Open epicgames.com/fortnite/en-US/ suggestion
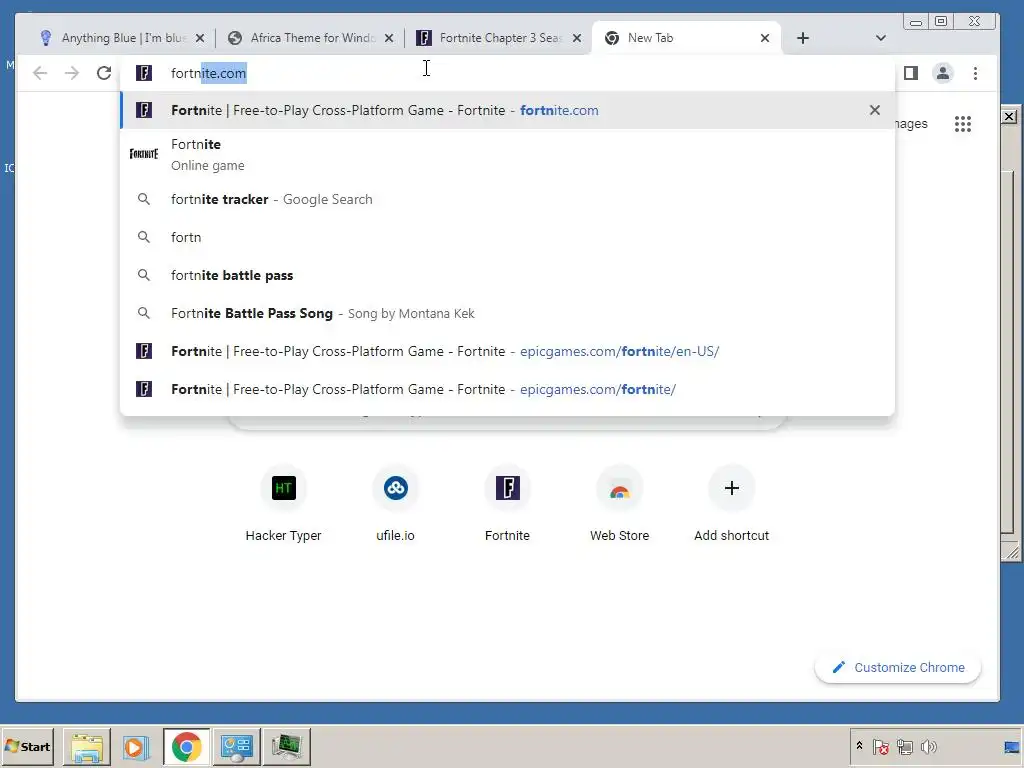This screenshot has width=1024, height=768. tap(507, 351)
